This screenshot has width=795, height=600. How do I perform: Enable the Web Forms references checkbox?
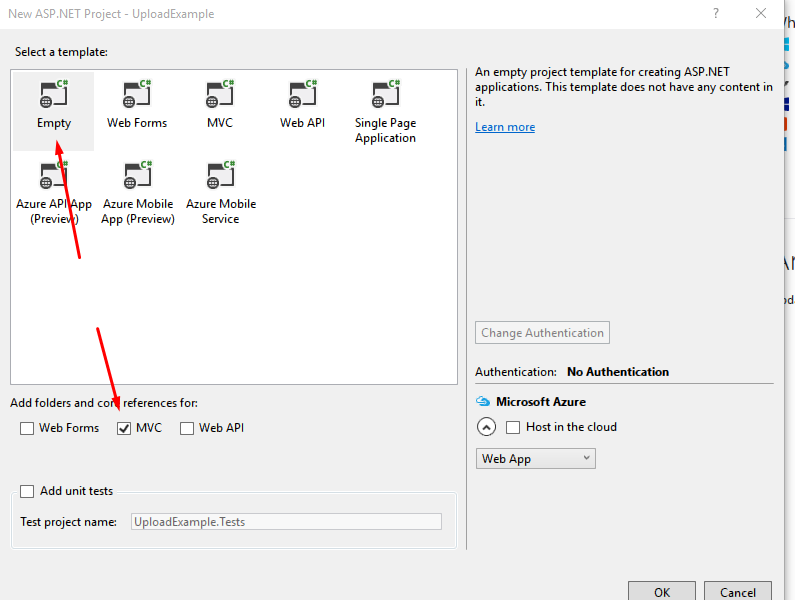(27, 429)
